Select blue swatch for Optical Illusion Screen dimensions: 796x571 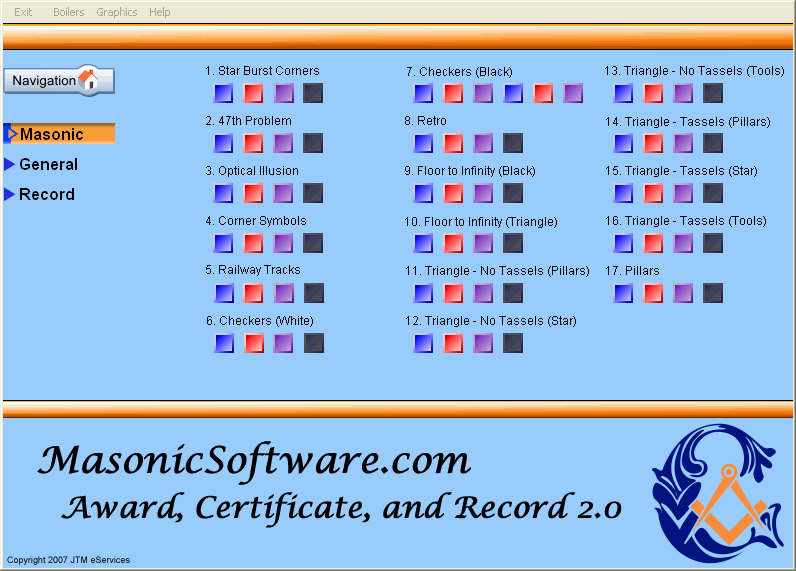[223, 193]
